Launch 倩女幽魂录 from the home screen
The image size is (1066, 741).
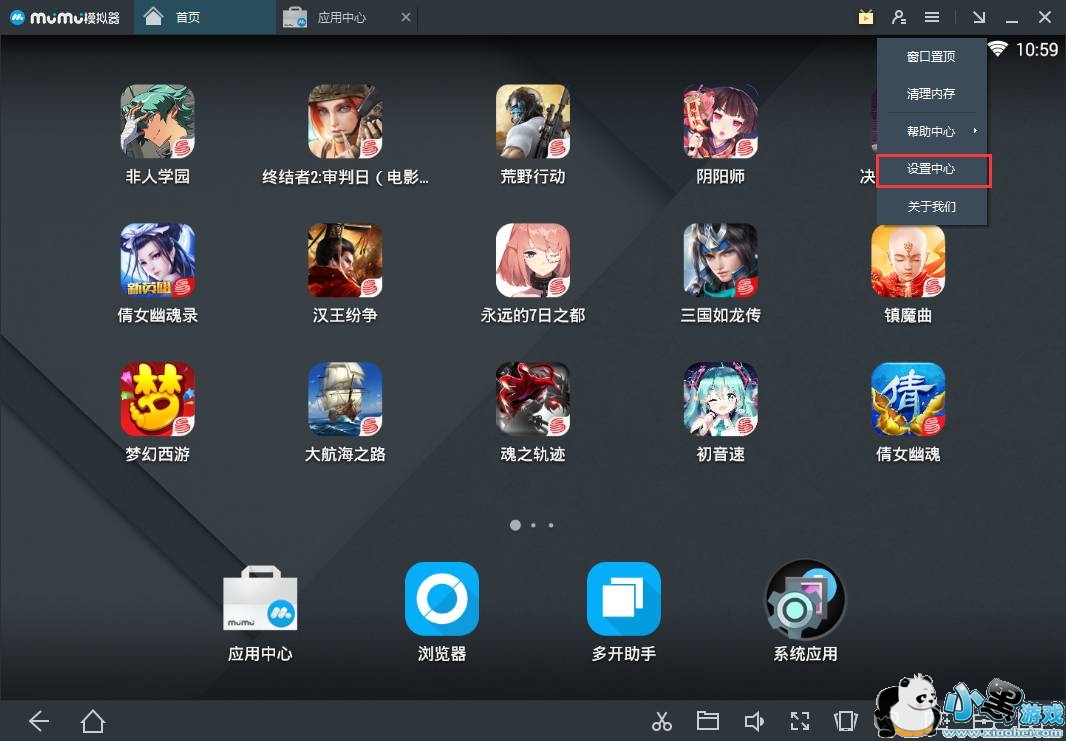[x=158, y=260]
